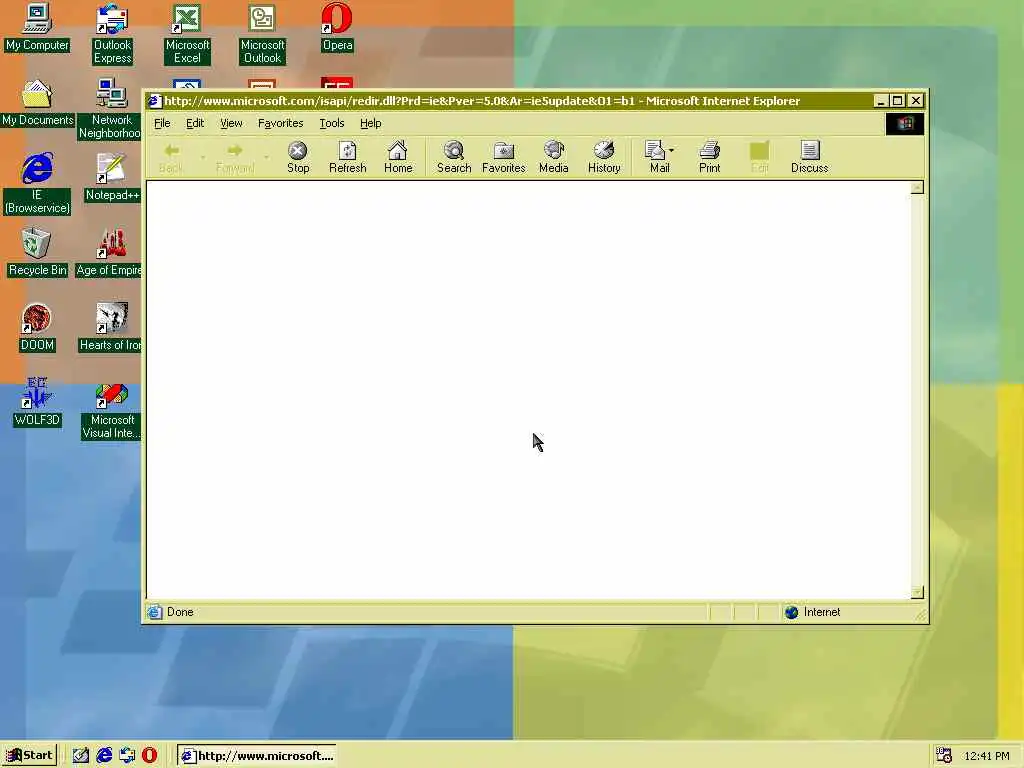Refresh the current page
The height and width of the screenshot is (768, 1024).
tap(347, 157)
